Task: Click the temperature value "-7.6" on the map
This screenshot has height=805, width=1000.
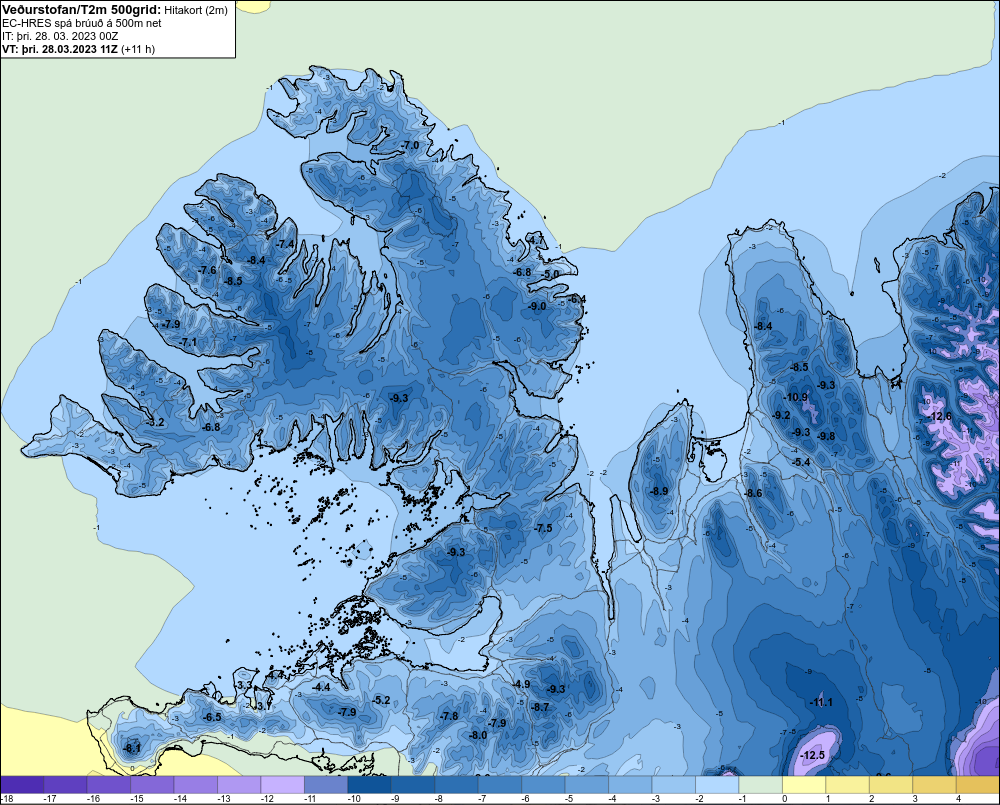Action: tap(207, 270)
